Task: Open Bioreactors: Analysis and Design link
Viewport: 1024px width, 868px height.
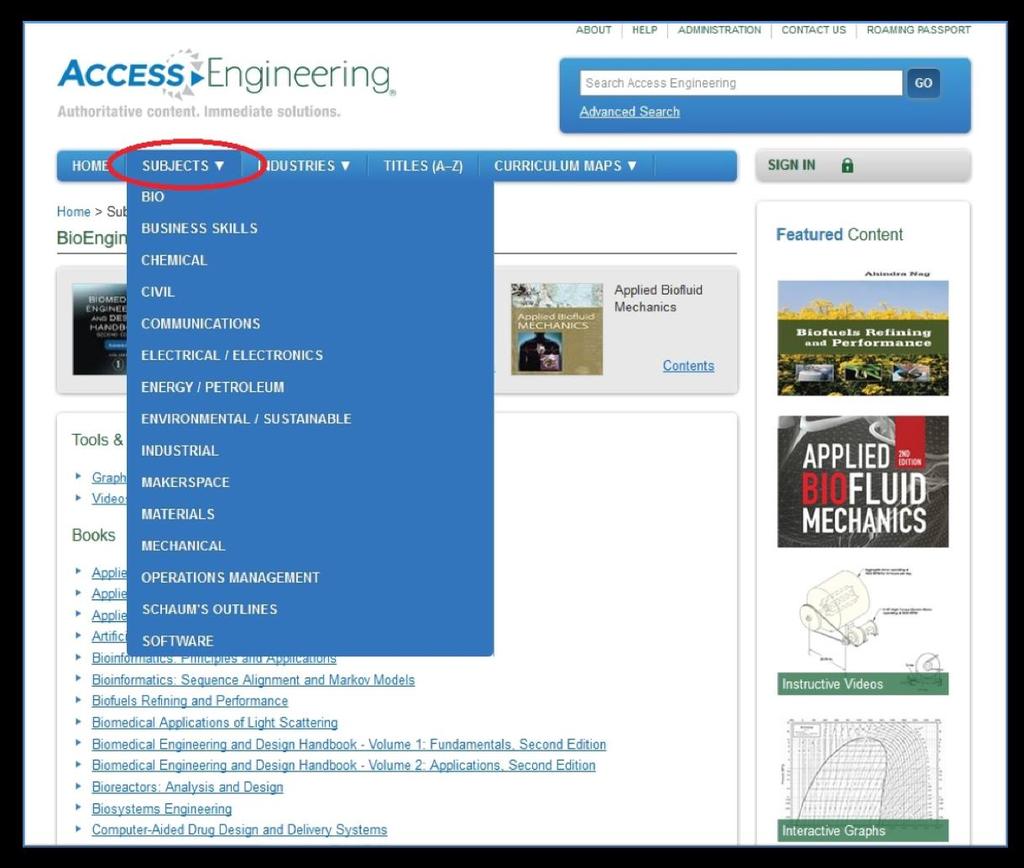Action: (x=187, y=787)
